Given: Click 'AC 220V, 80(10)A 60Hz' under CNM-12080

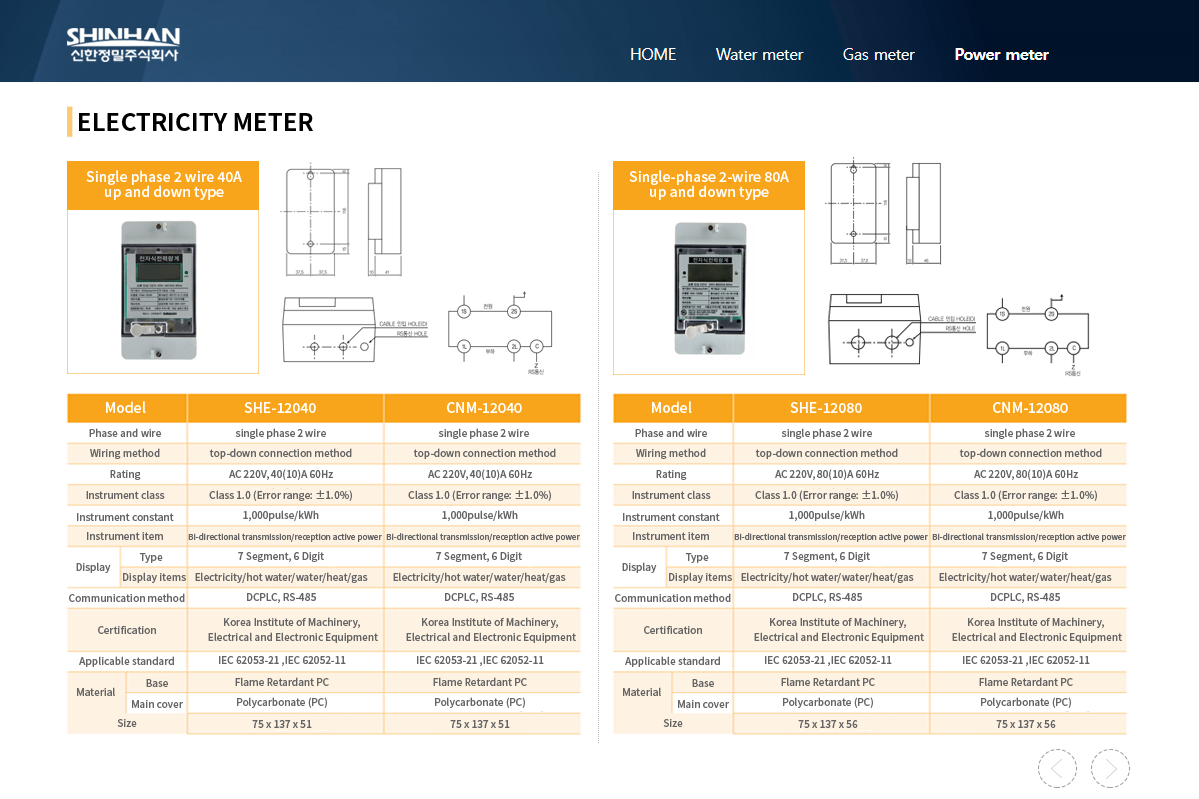Looking at the screenshot, I should point(1025,474).
